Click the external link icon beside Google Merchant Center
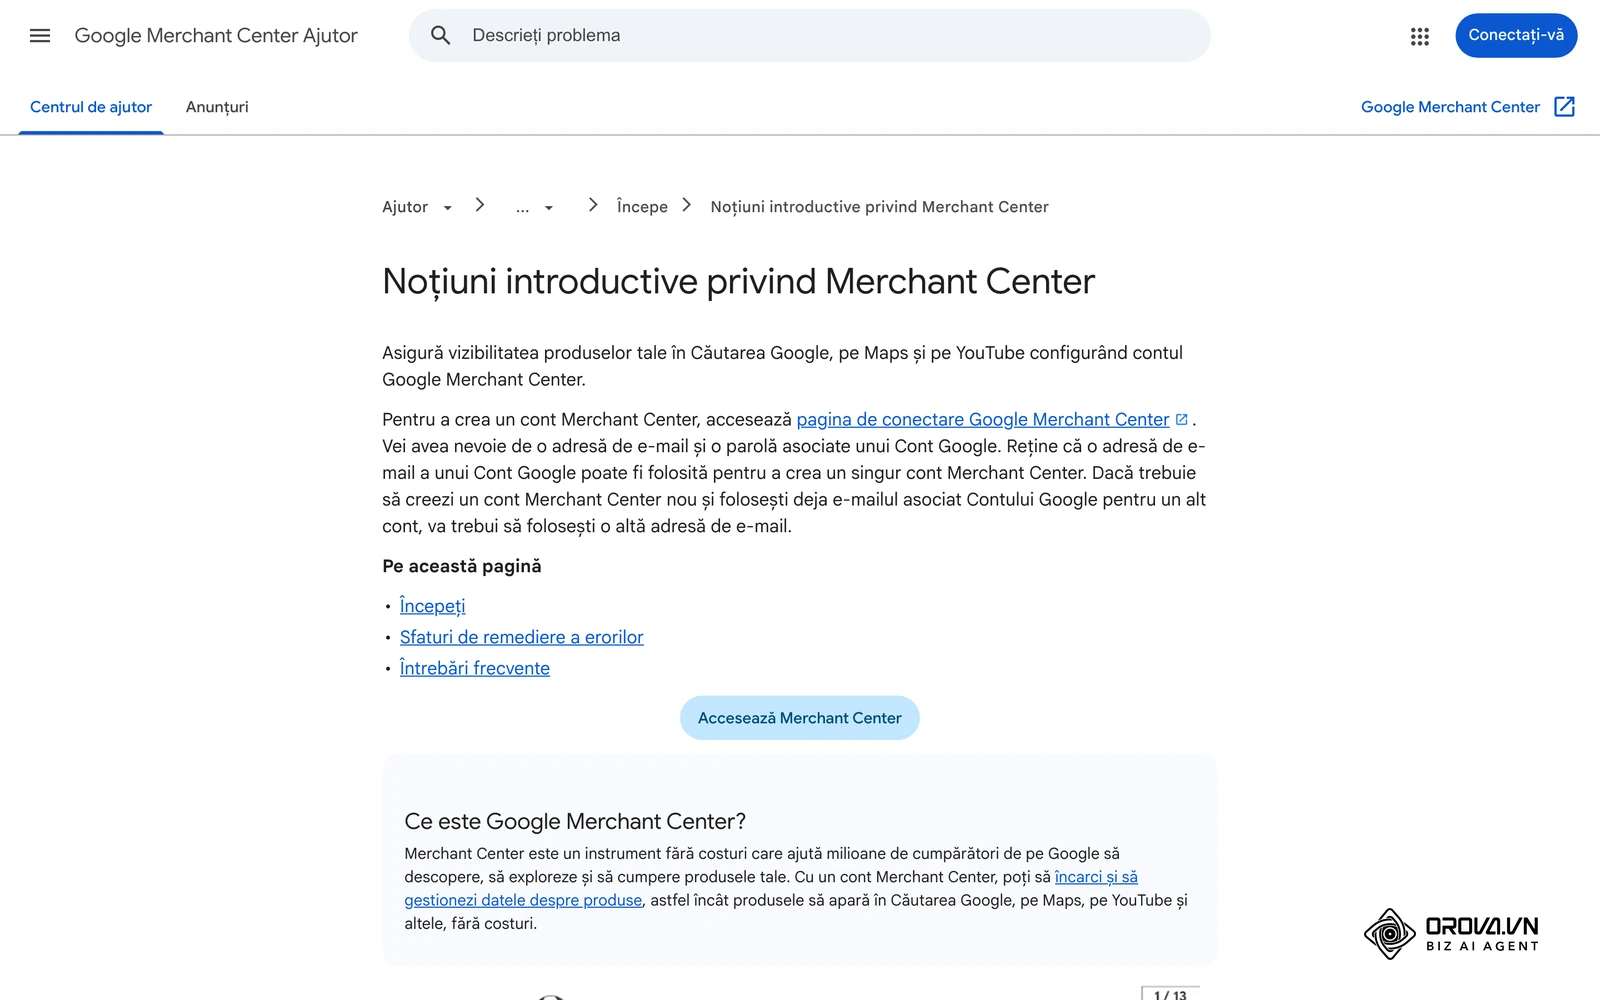 1565,107
